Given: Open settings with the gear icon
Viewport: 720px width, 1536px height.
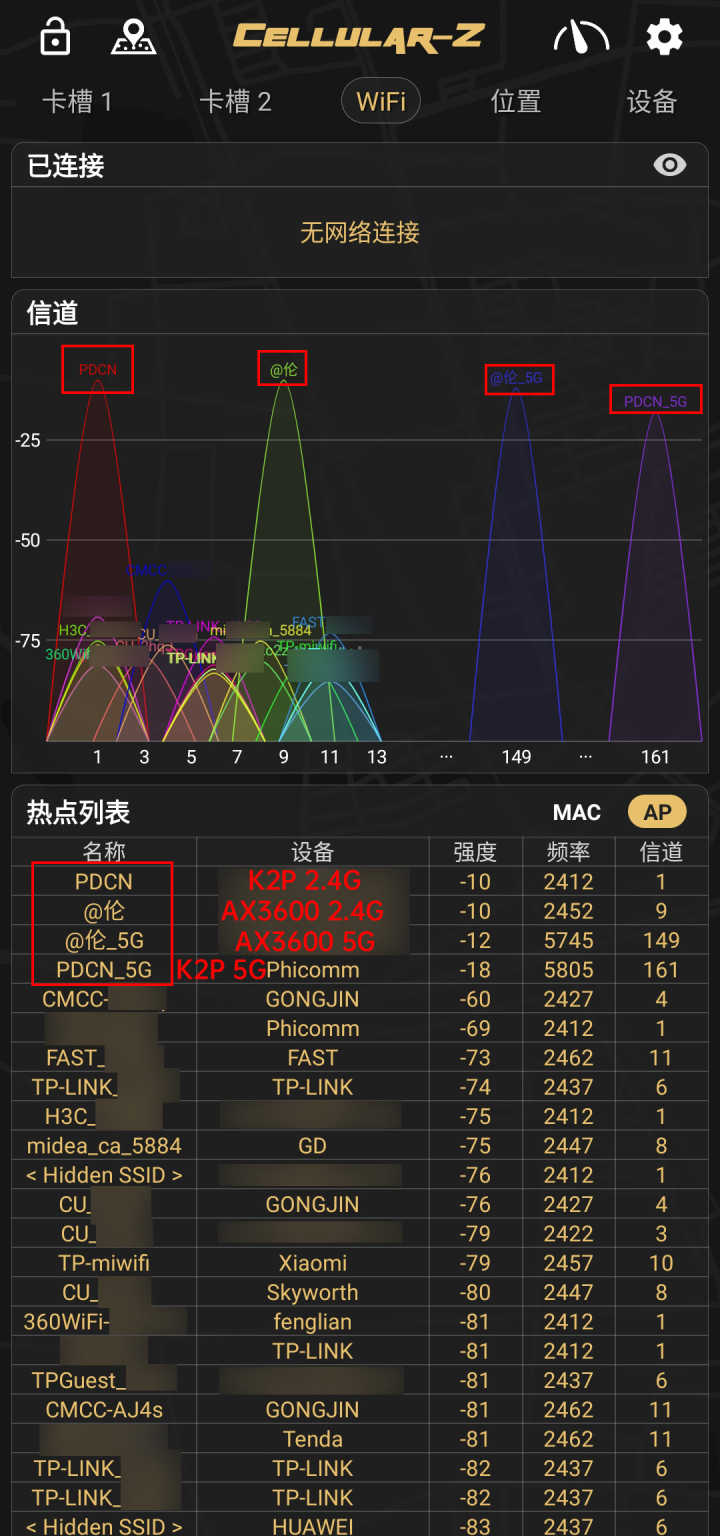Looking at the screenshot, I should click(x=664, y=38).
